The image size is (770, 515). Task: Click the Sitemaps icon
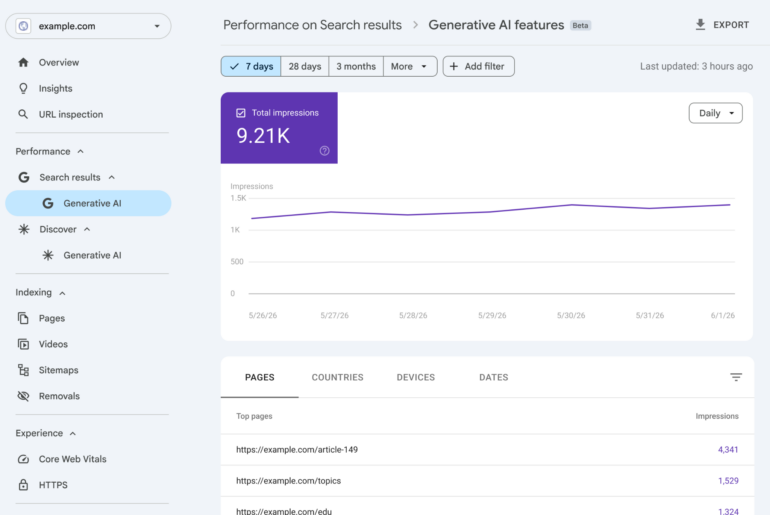[23, 370]
